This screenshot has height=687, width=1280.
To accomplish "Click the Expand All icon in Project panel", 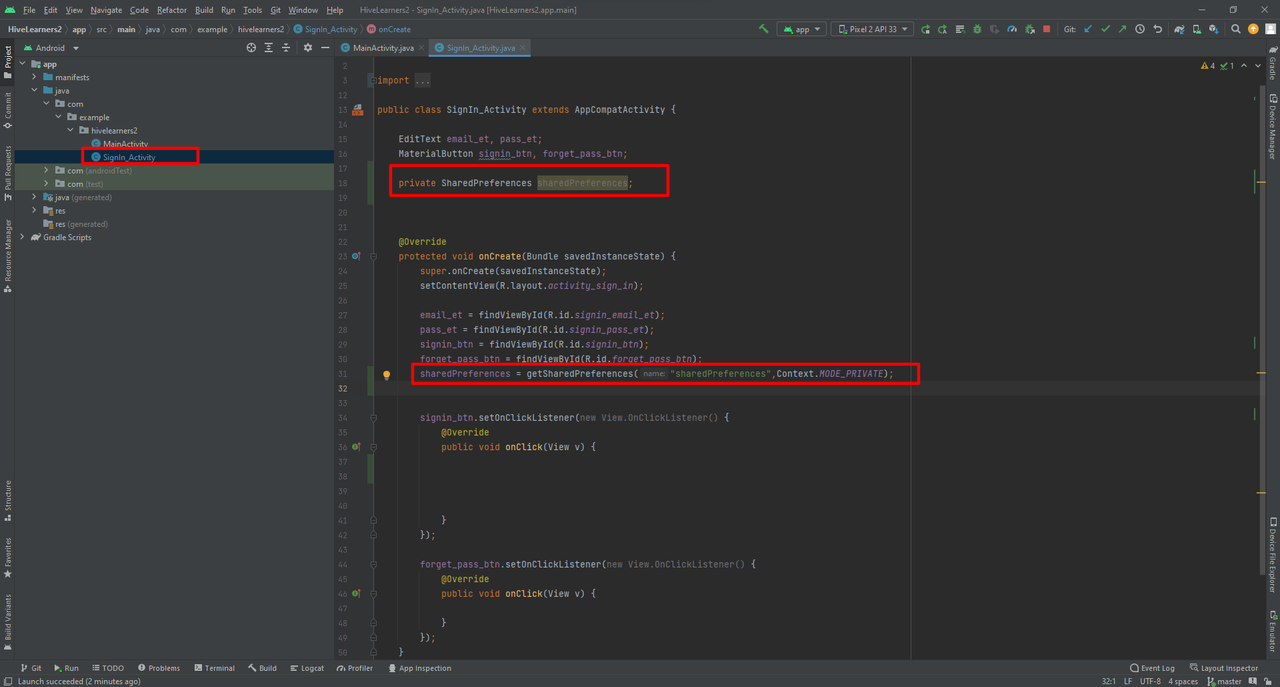I will [268, 47].
